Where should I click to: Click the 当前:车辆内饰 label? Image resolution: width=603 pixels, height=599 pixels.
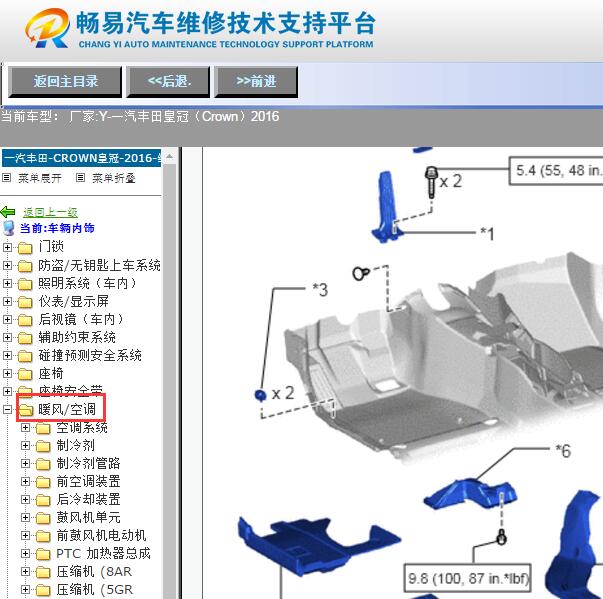(57, 228)
